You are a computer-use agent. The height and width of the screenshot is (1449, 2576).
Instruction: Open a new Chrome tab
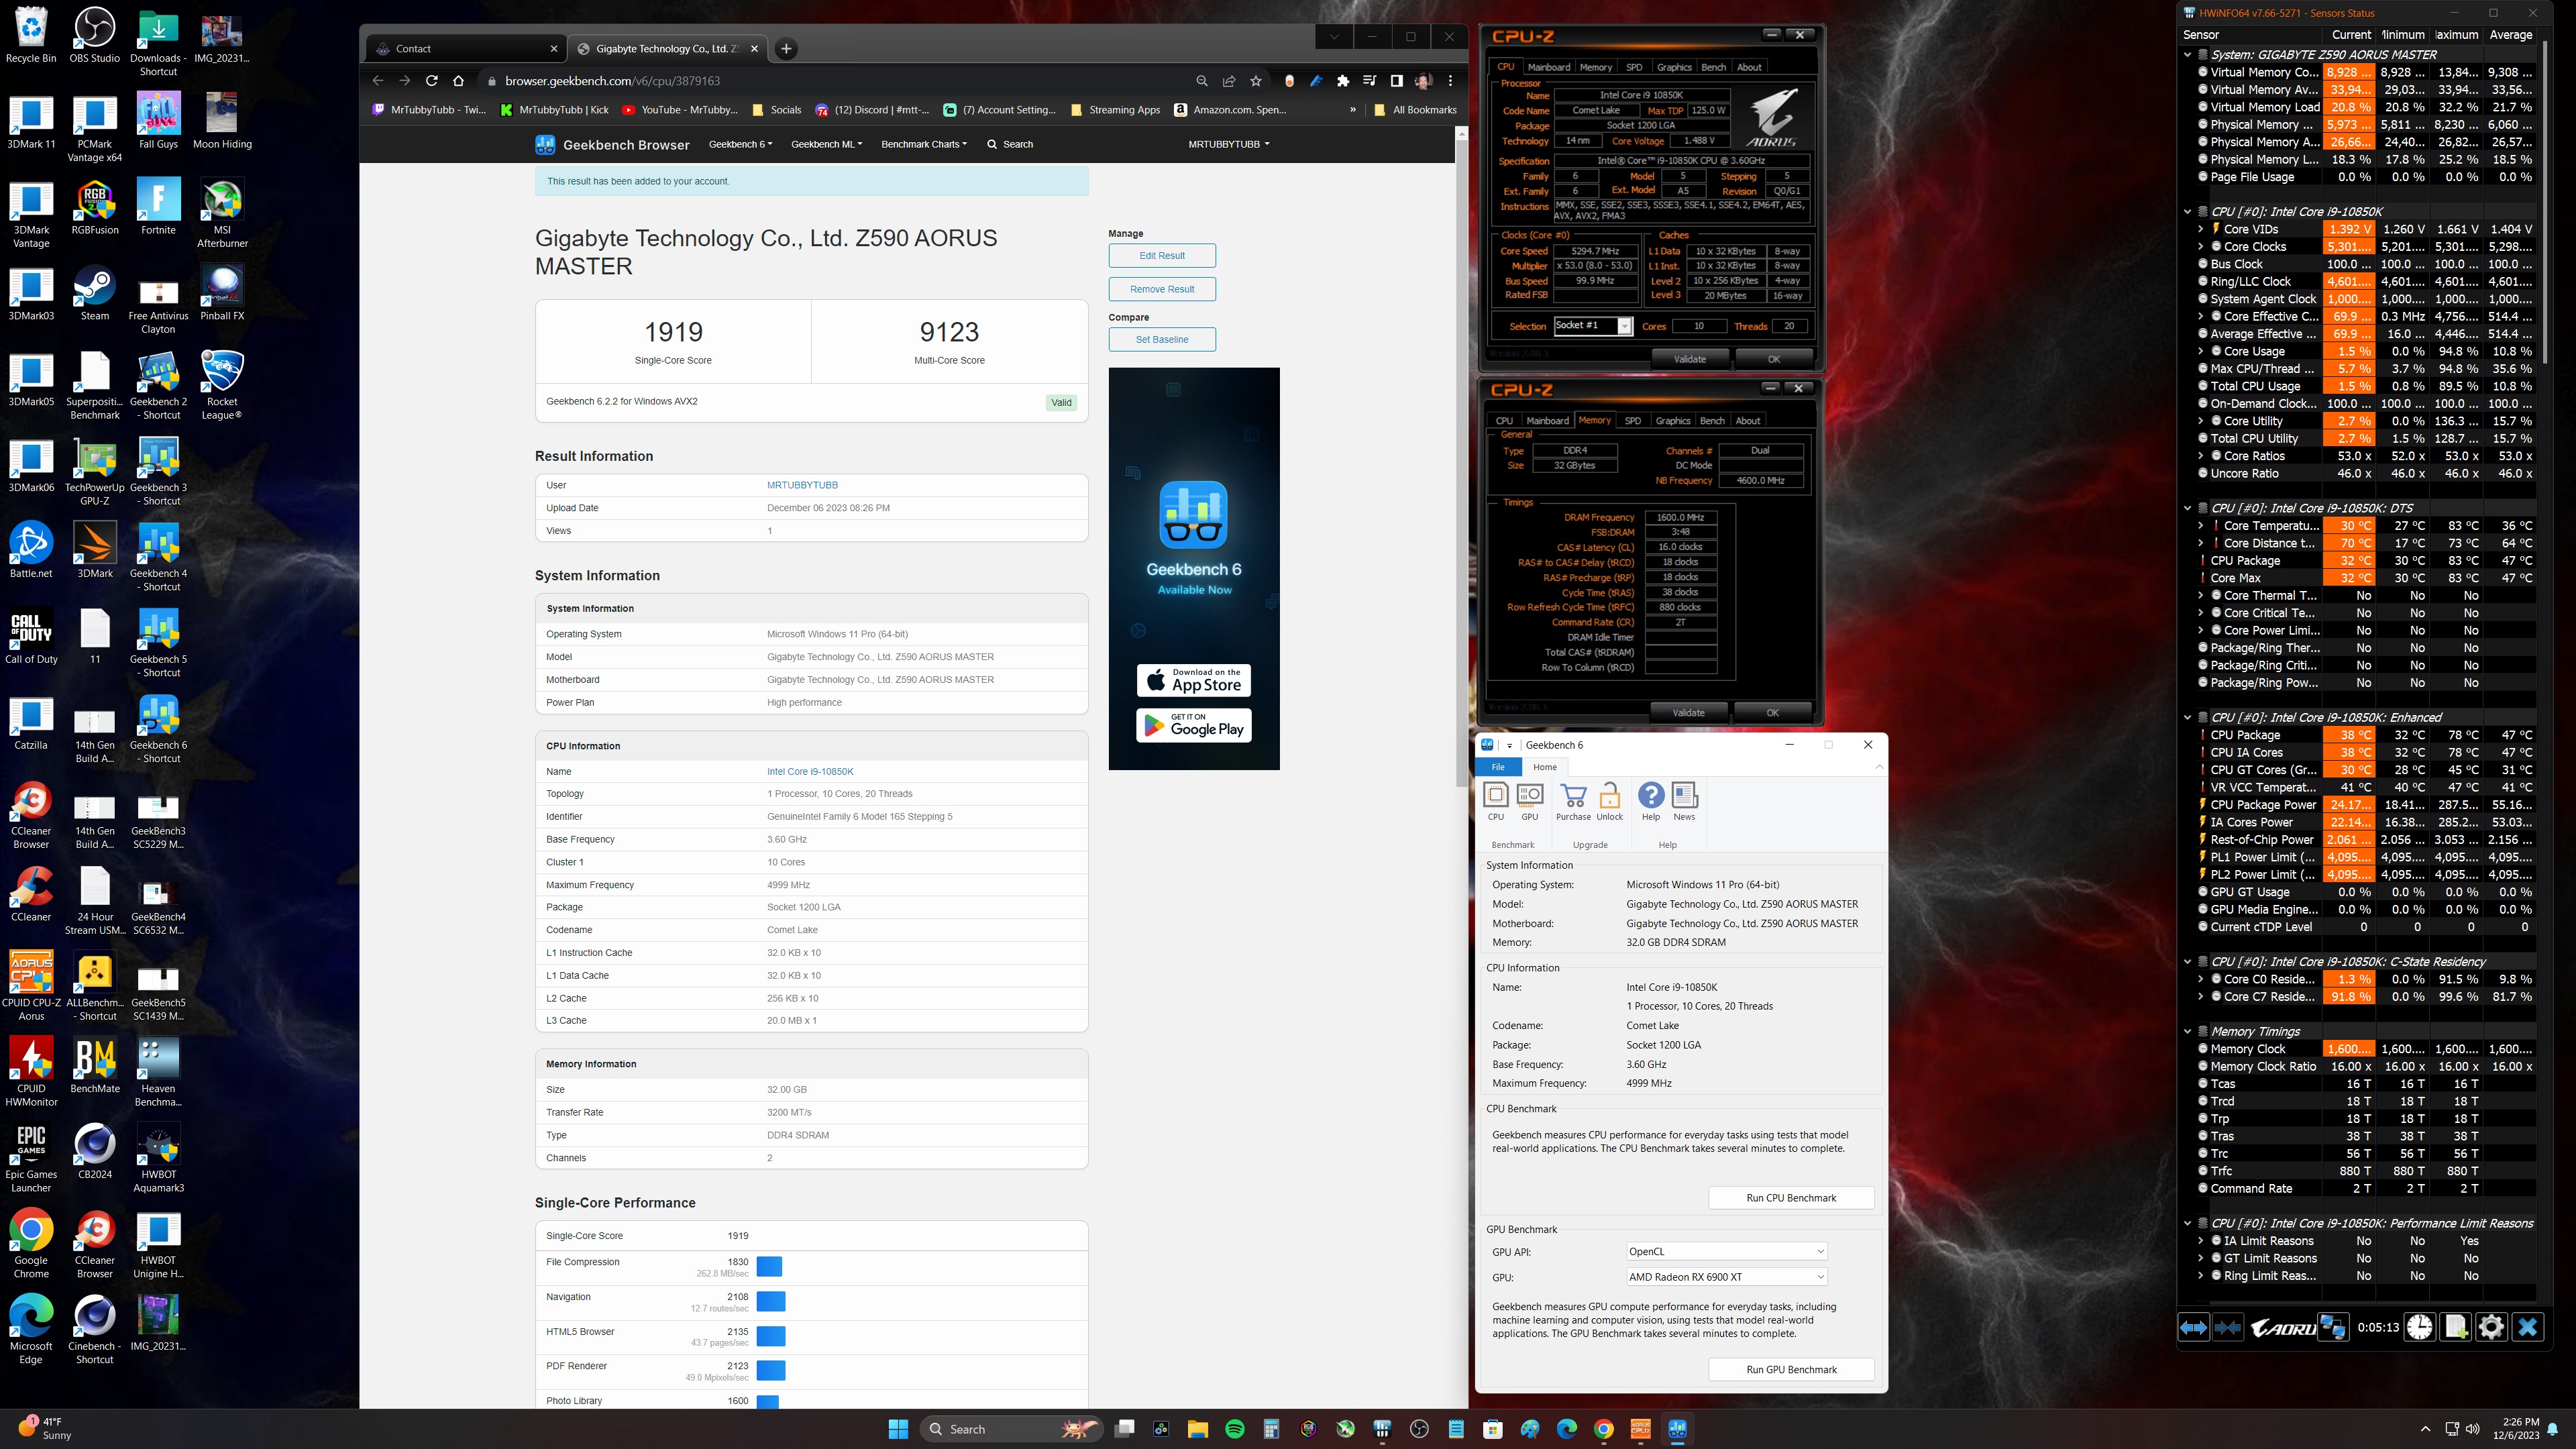coord(786,49)
